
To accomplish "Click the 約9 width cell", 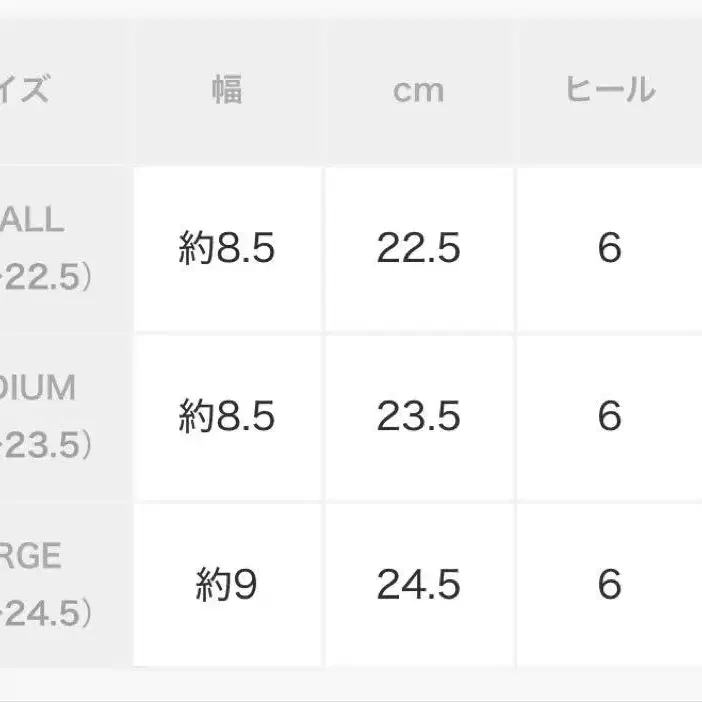I will point(227,585).
